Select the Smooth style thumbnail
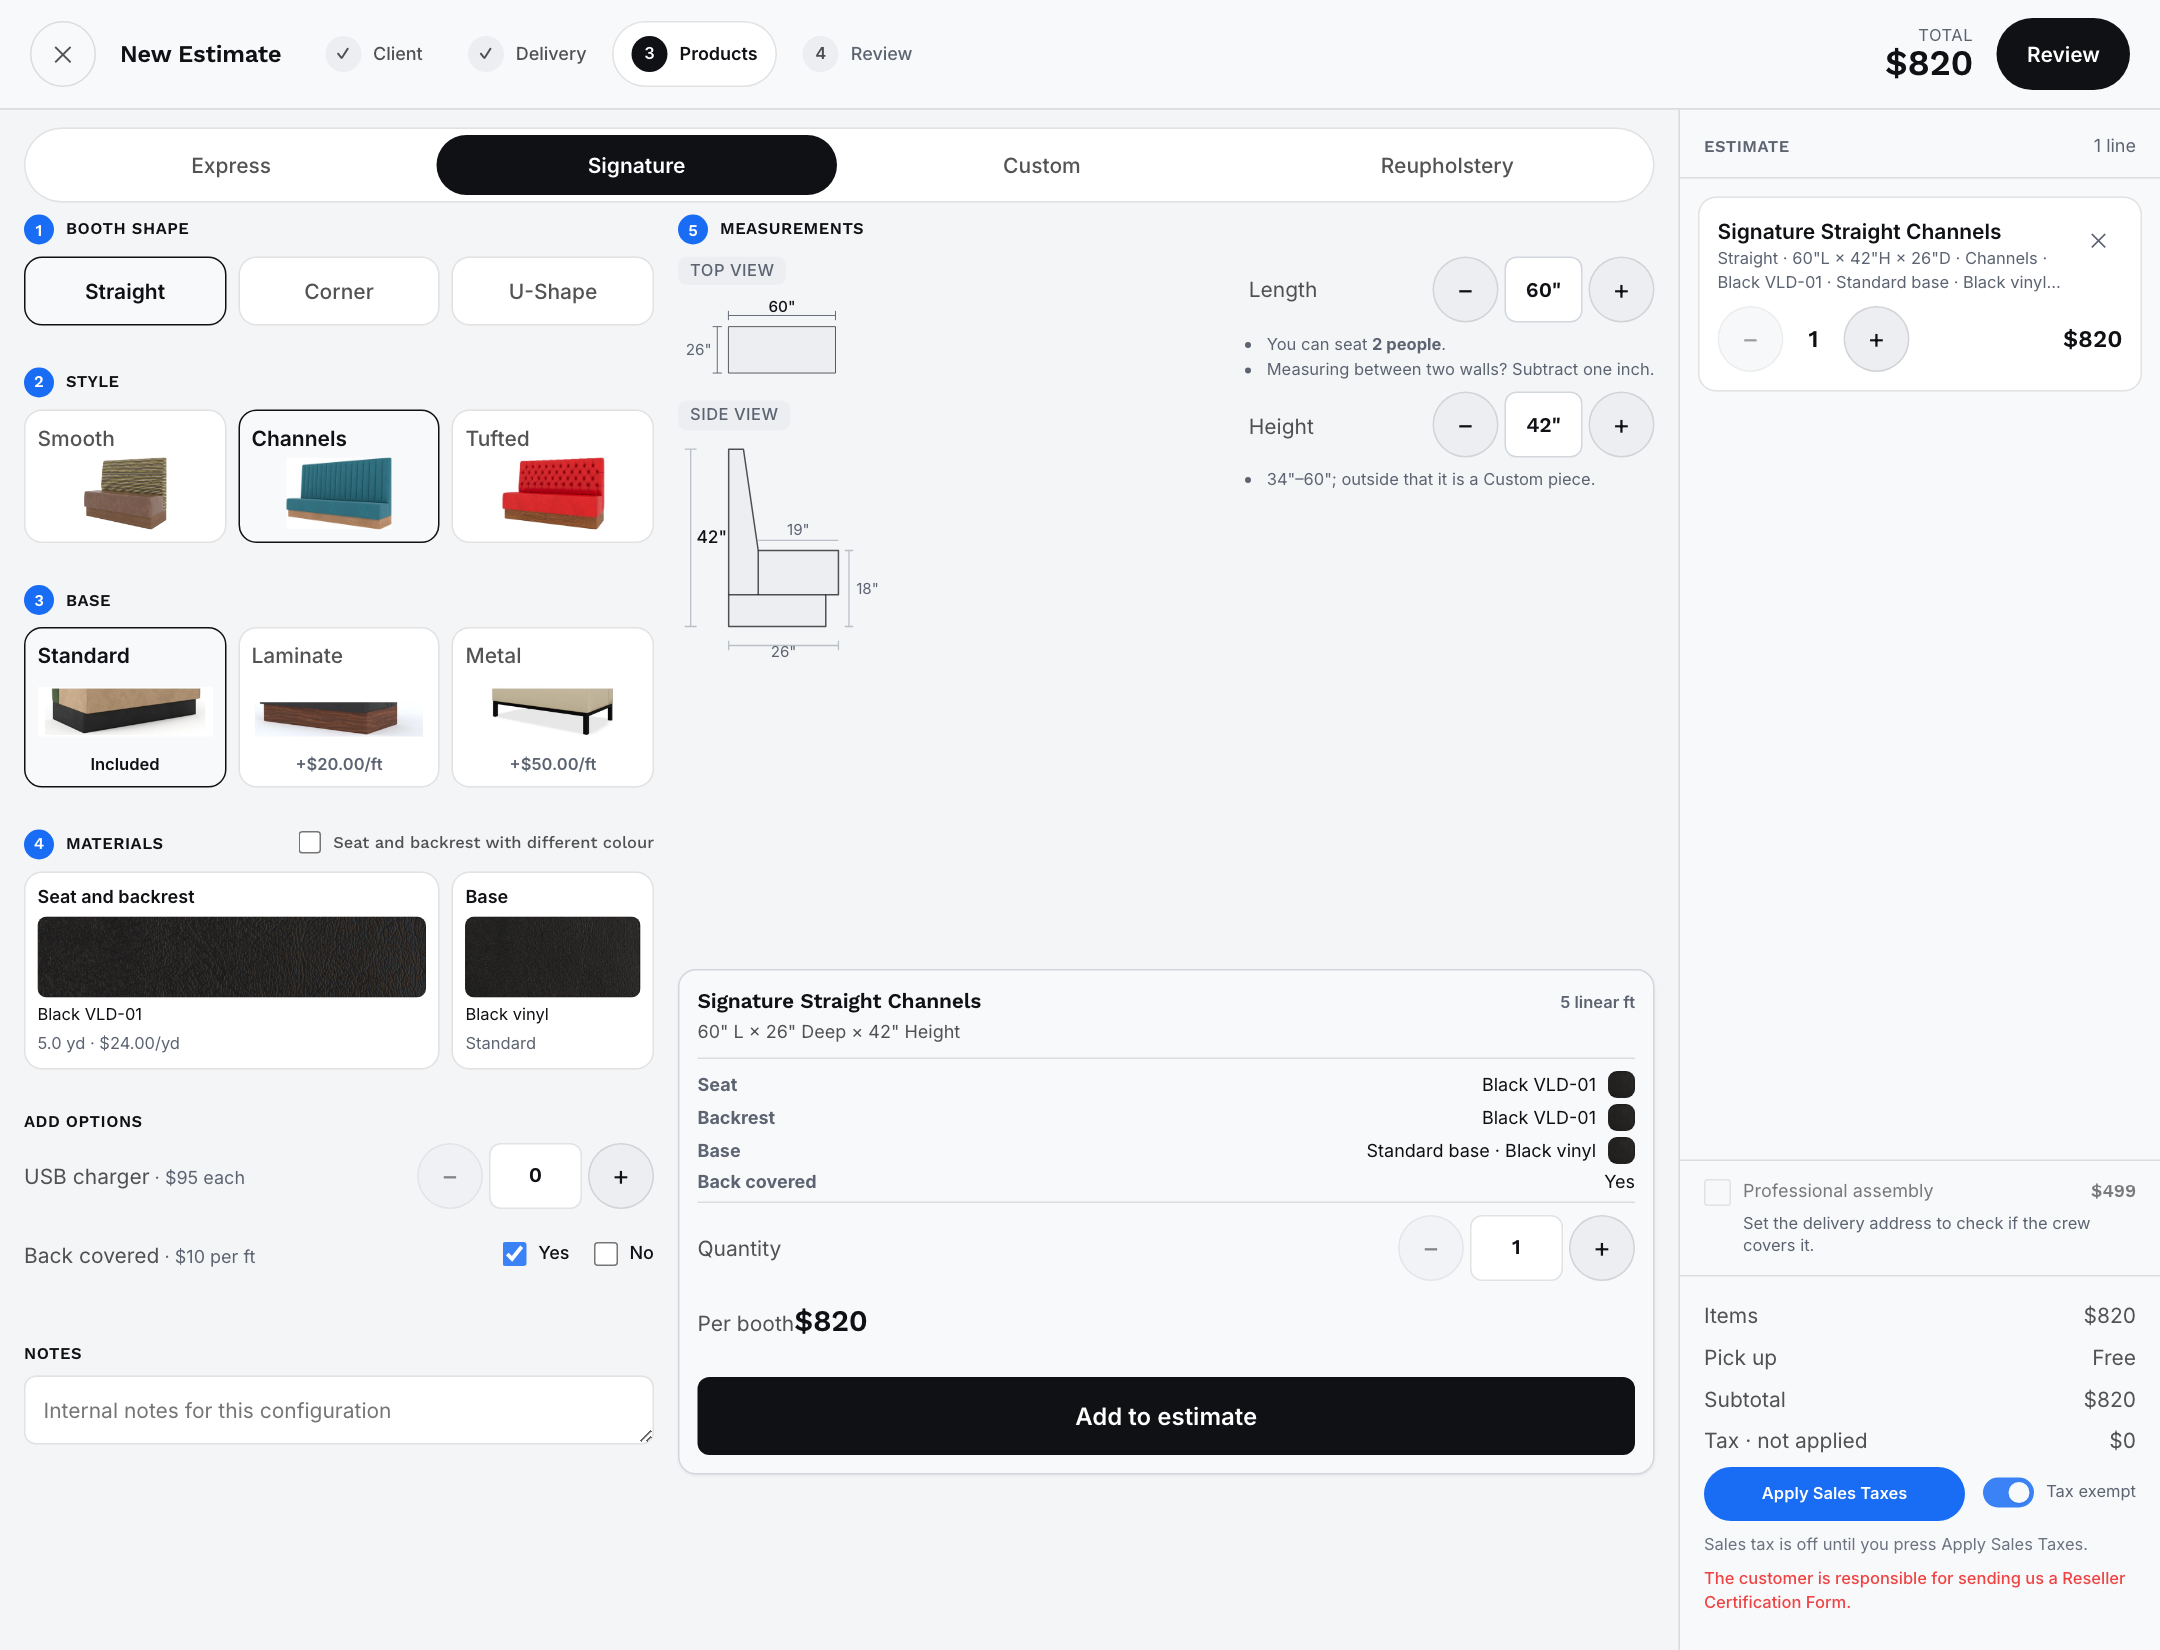The image size is (2160, 1650). [x=125, y=476]
